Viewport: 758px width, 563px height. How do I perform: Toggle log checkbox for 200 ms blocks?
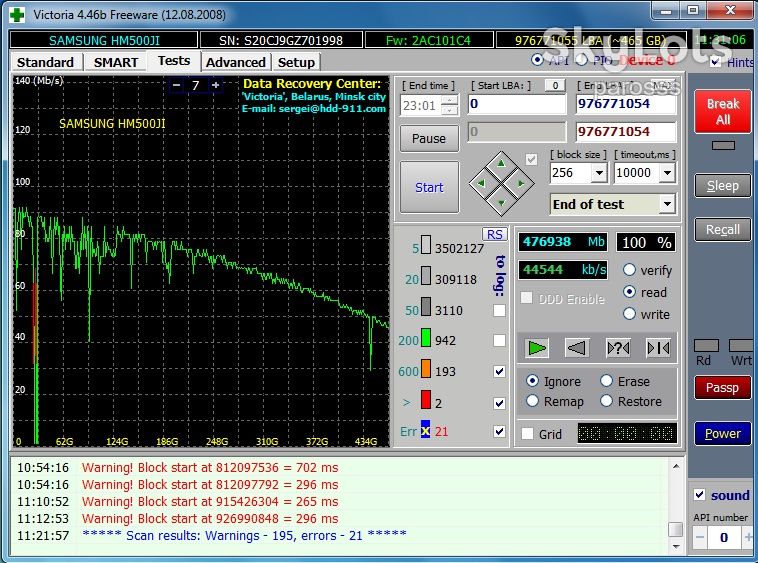pyautogui.click(x=499, y=340)
